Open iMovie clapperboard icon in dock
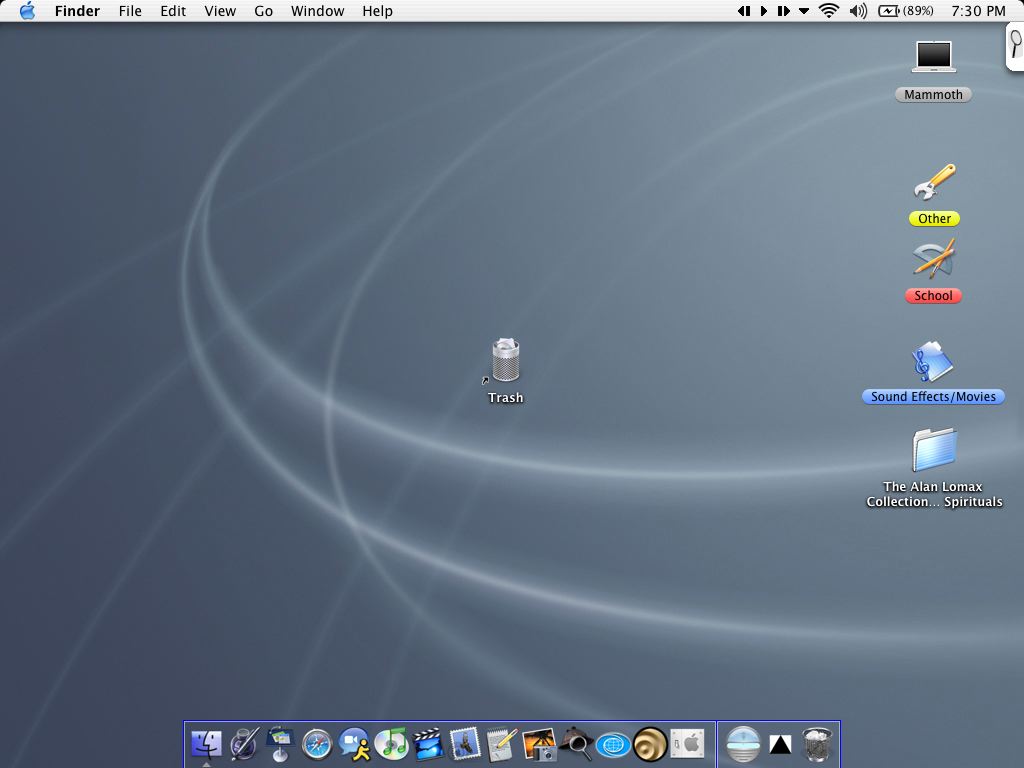 (428, 743)
